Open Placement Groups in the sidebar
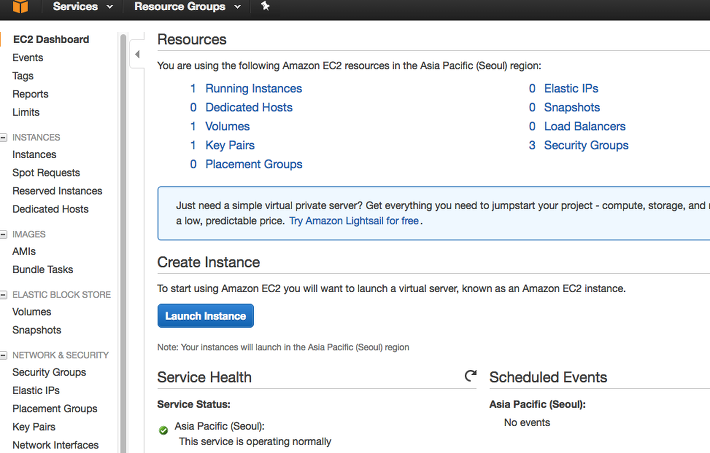Screen dimensions: 710x453 click(x=55, y=409)
